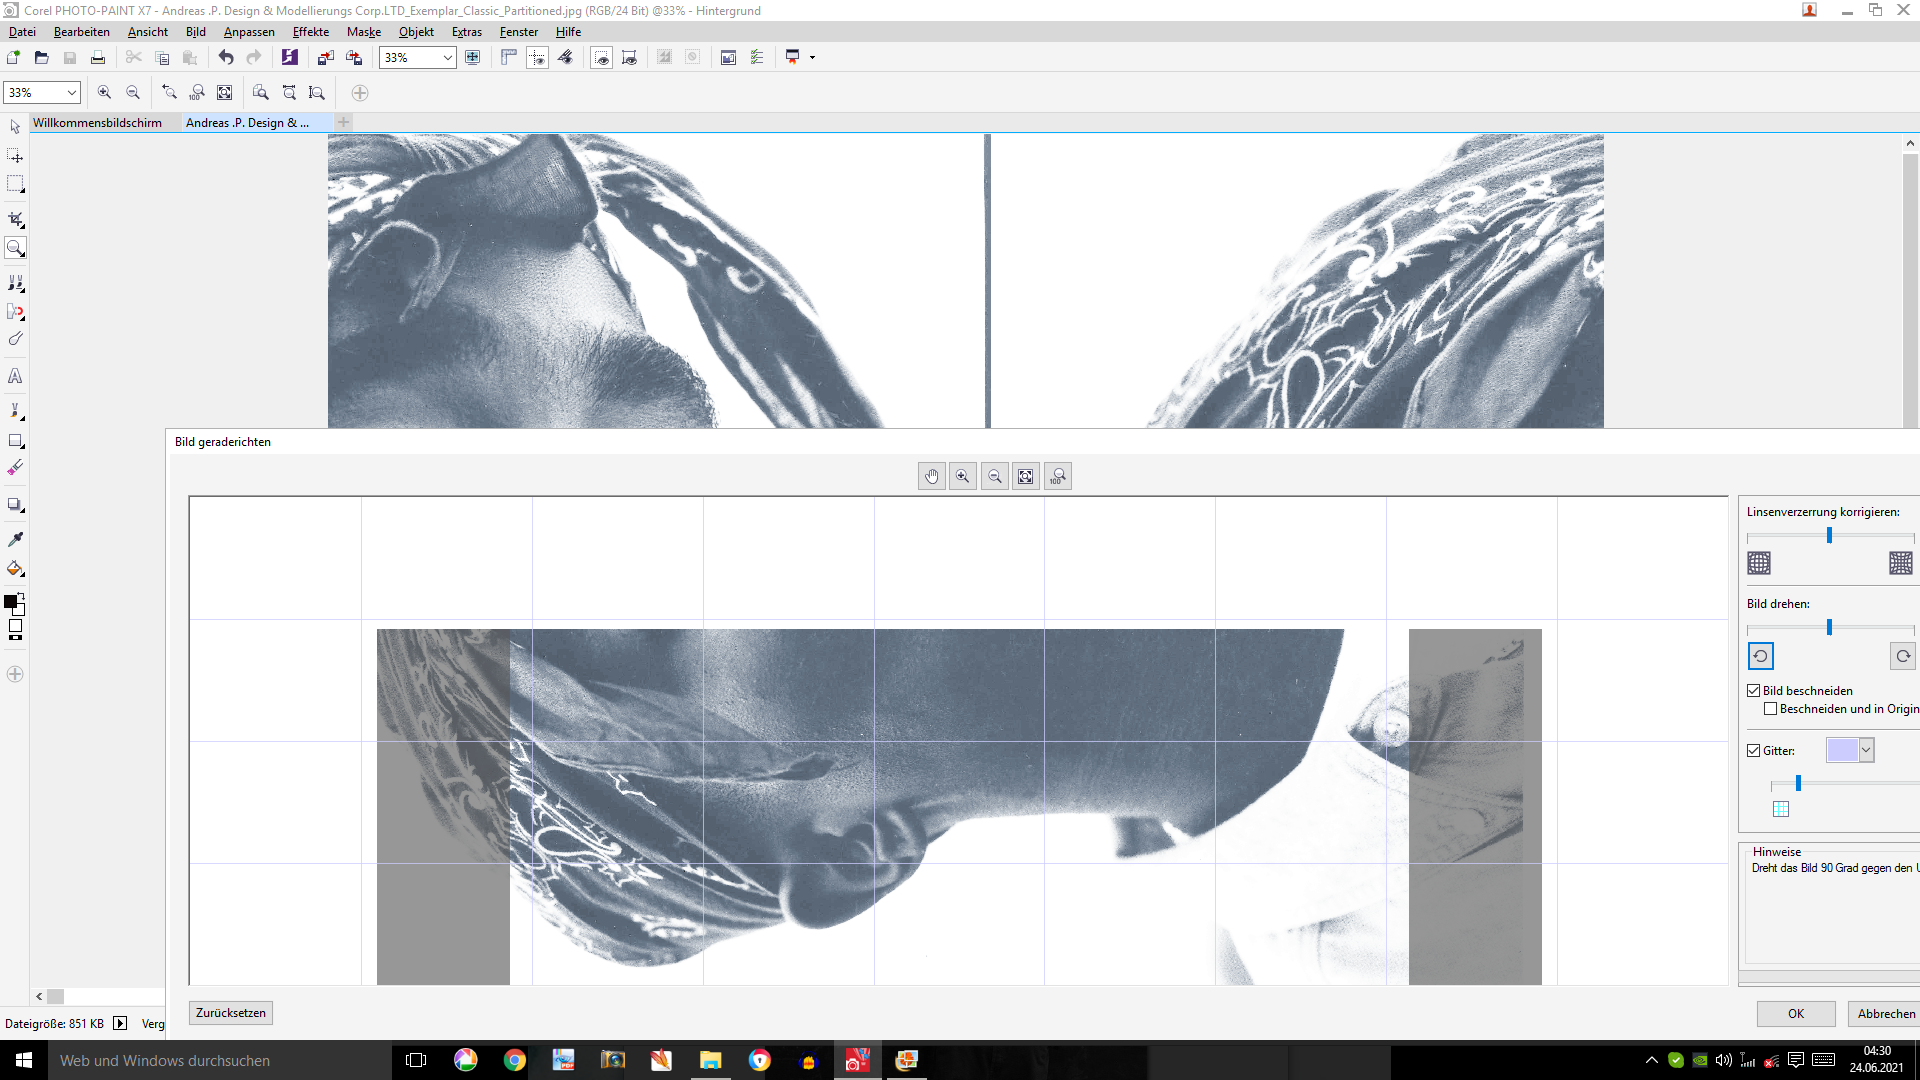Enable Beschneiden und in Original checkbox
This screenshot has height=1080, width=1920.
click(x=1771, y=709)
